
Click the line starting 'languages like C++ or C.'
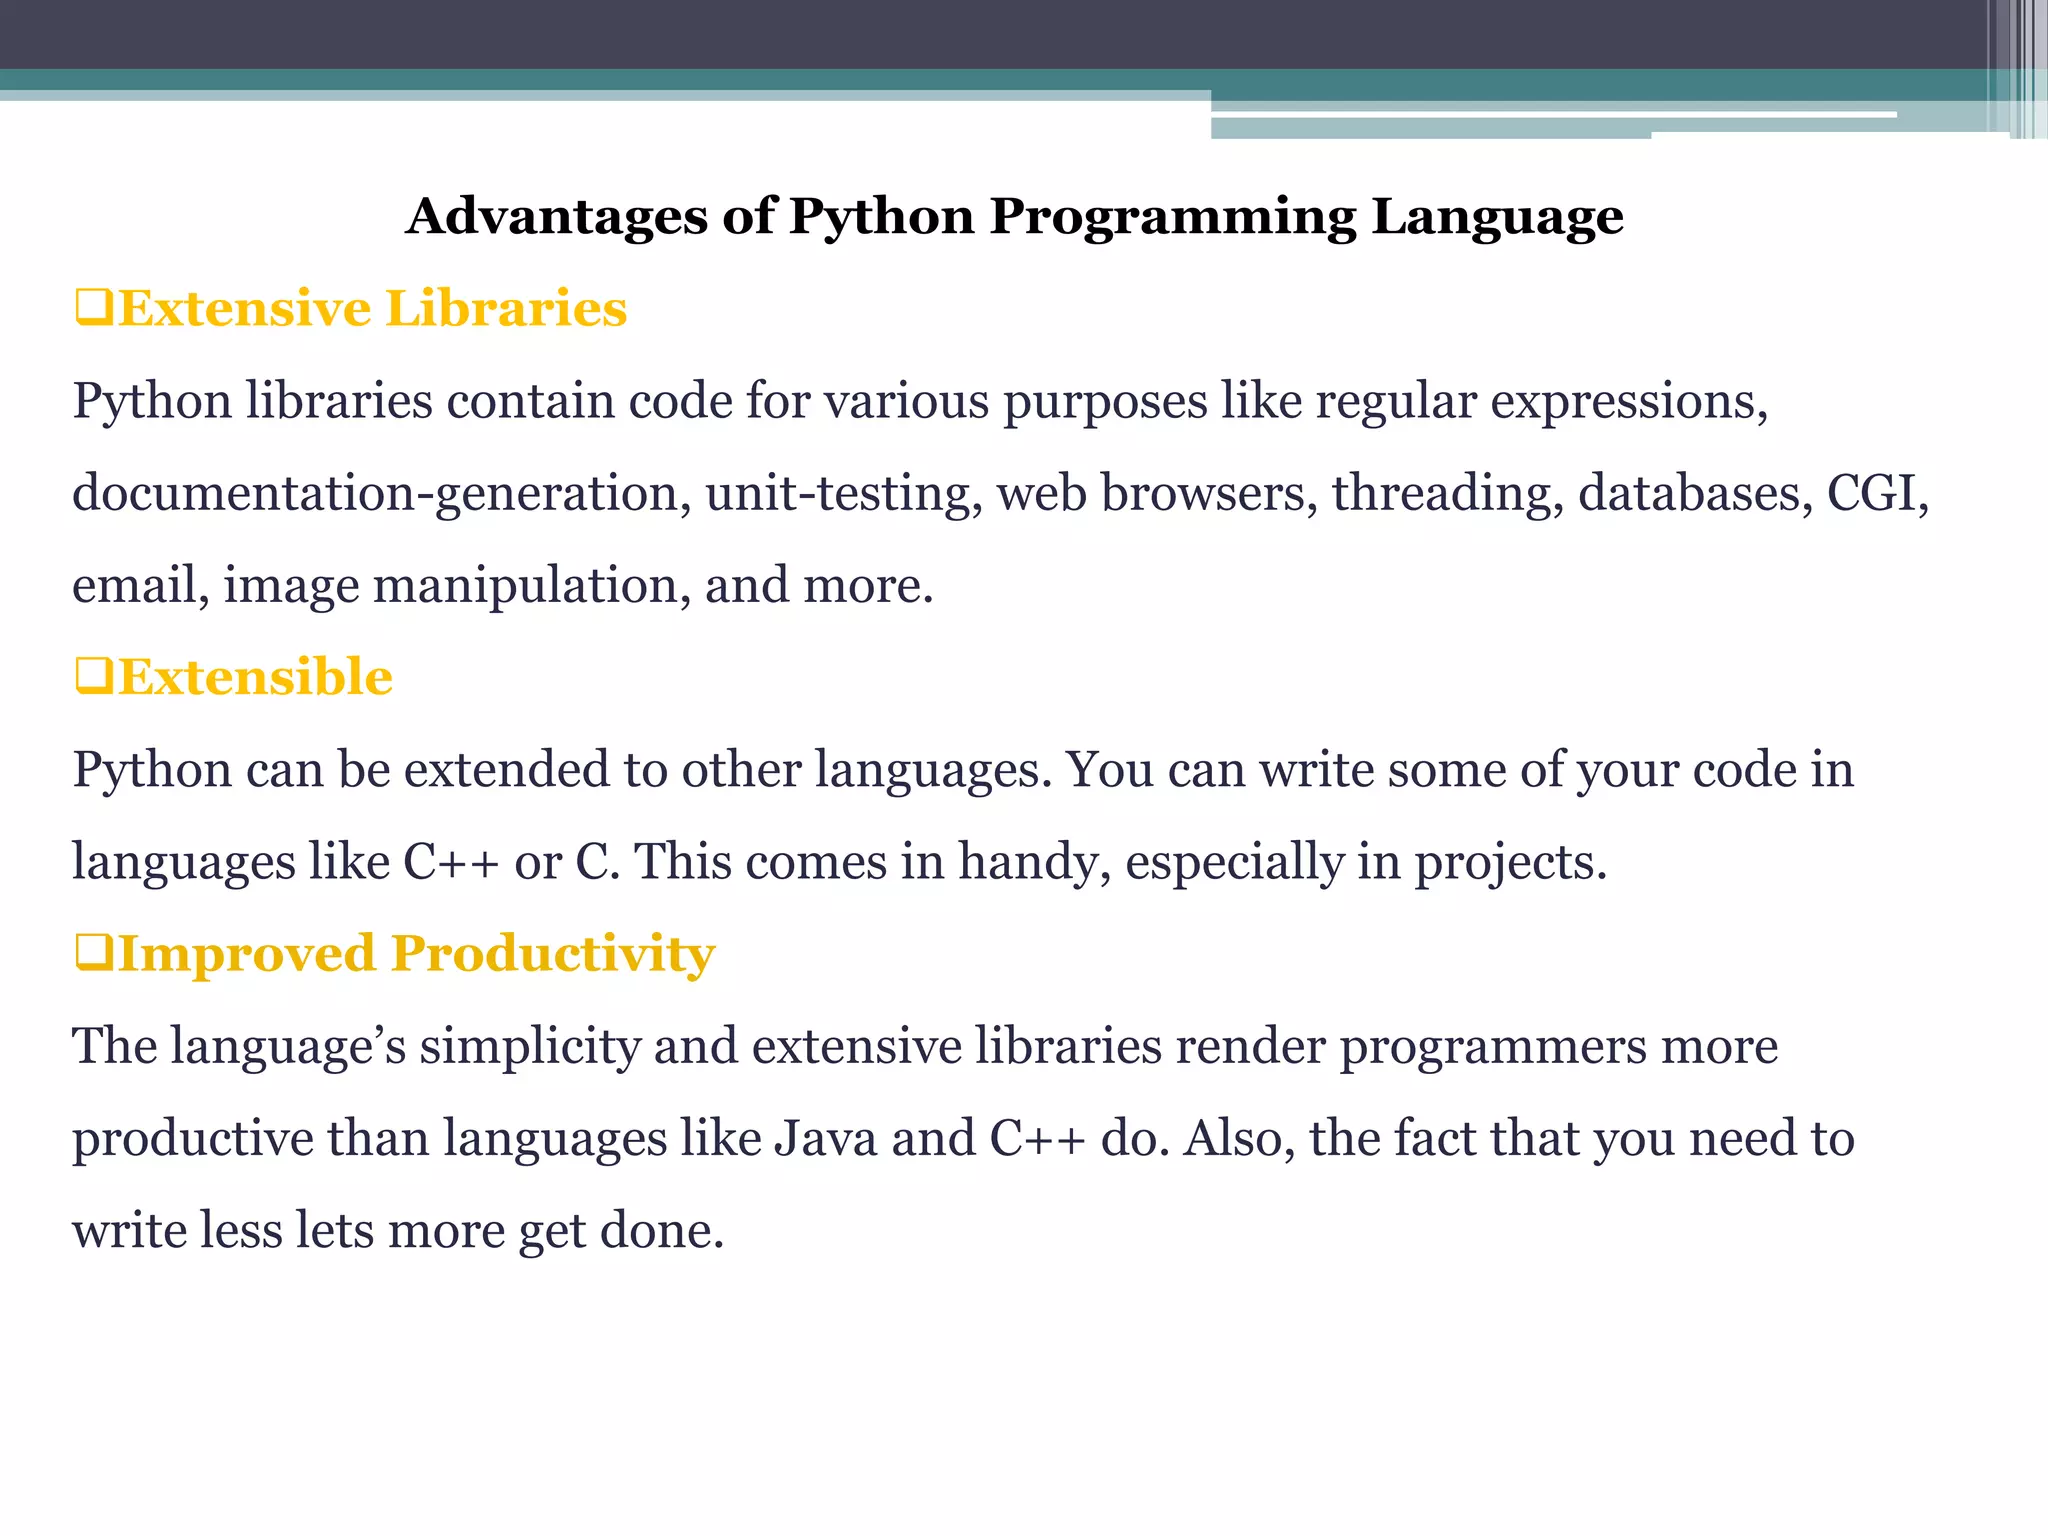click(840, 863)
